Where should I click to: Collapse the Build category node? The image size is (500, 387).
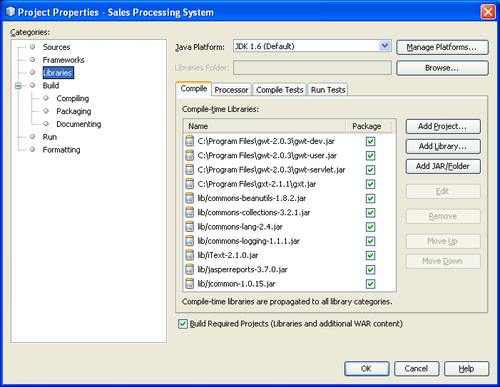18,86
